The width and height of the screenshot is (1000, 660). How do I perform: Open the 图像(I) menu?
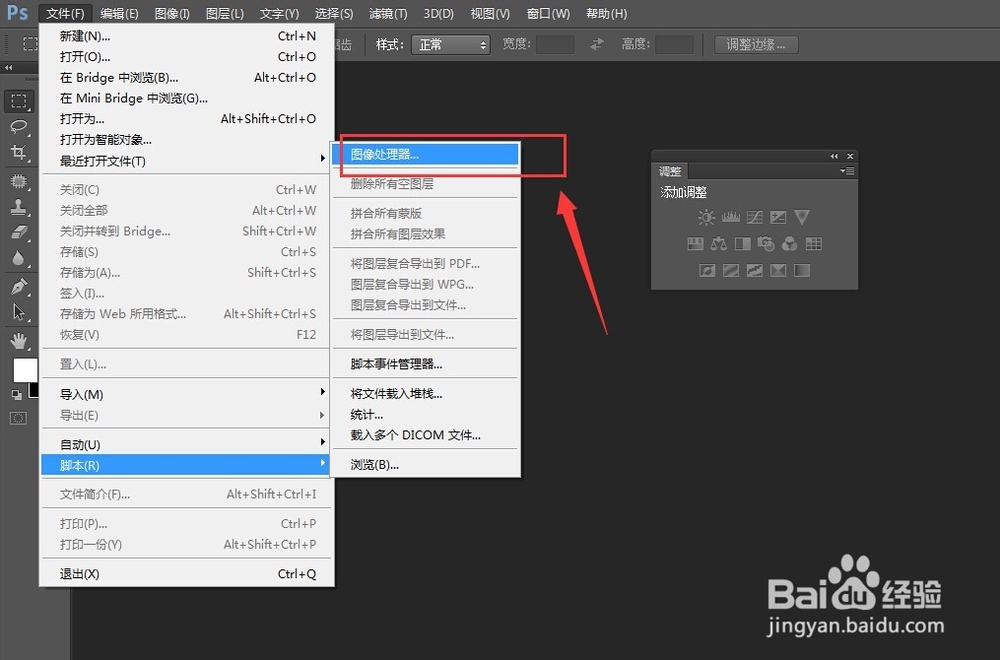pyautogui.click(x=172, y=13)
